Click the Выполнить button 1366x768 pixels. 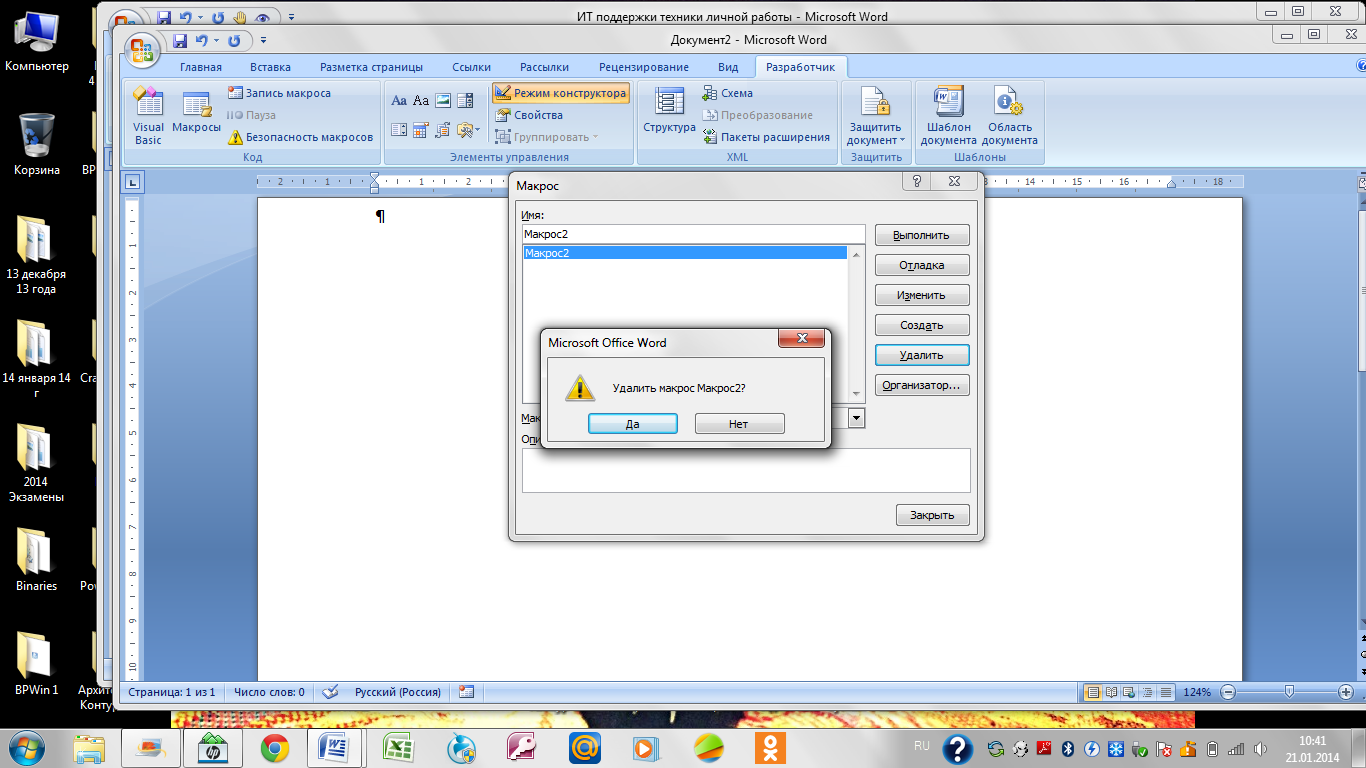click(x=922, y=235)
